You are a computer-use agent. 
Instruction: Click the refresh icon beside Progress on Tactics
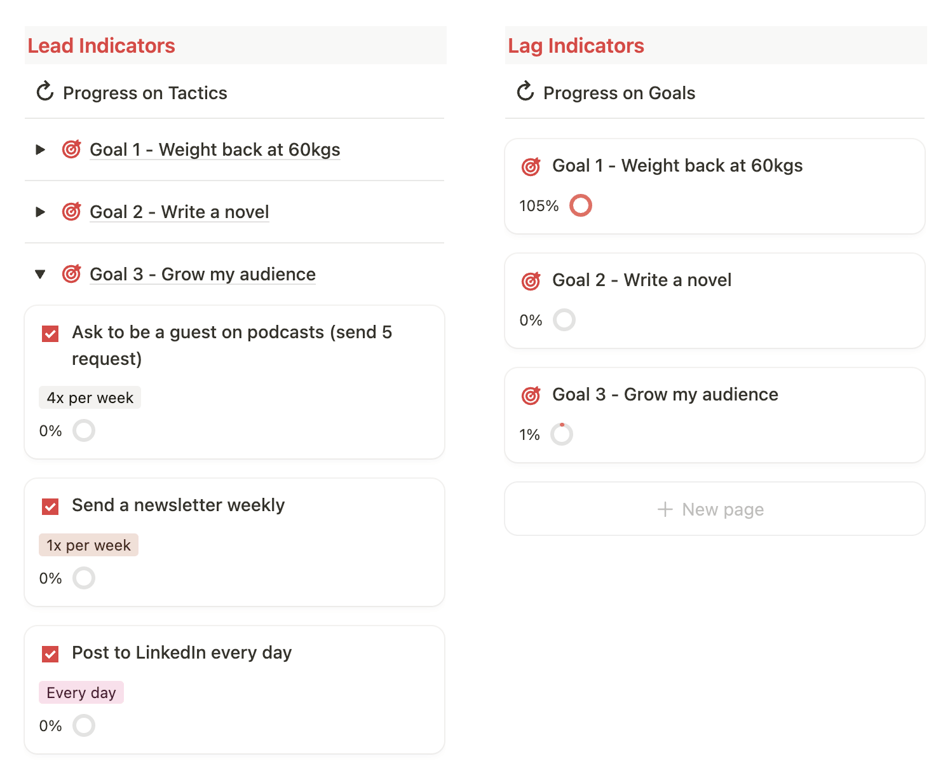click(x=44, y=91)
